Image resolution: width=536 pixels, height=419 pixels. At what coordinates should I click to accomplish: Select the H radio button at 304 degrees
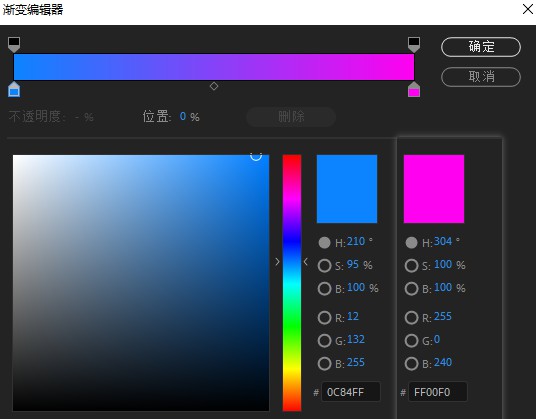411,243
